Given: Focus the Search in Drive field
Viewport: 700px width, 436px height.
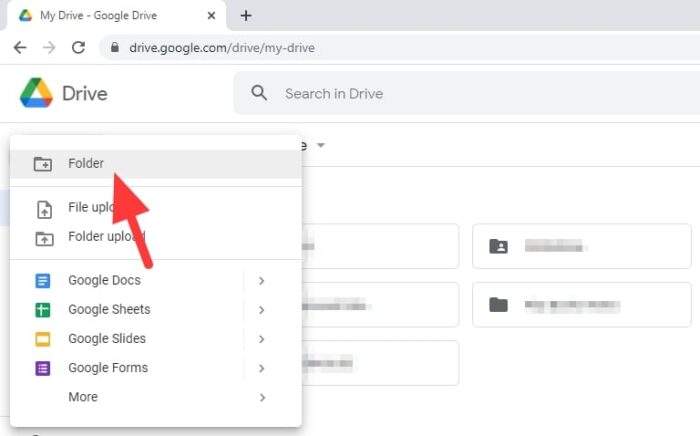Looking at the screenshot, I should (x=467, y=93).
